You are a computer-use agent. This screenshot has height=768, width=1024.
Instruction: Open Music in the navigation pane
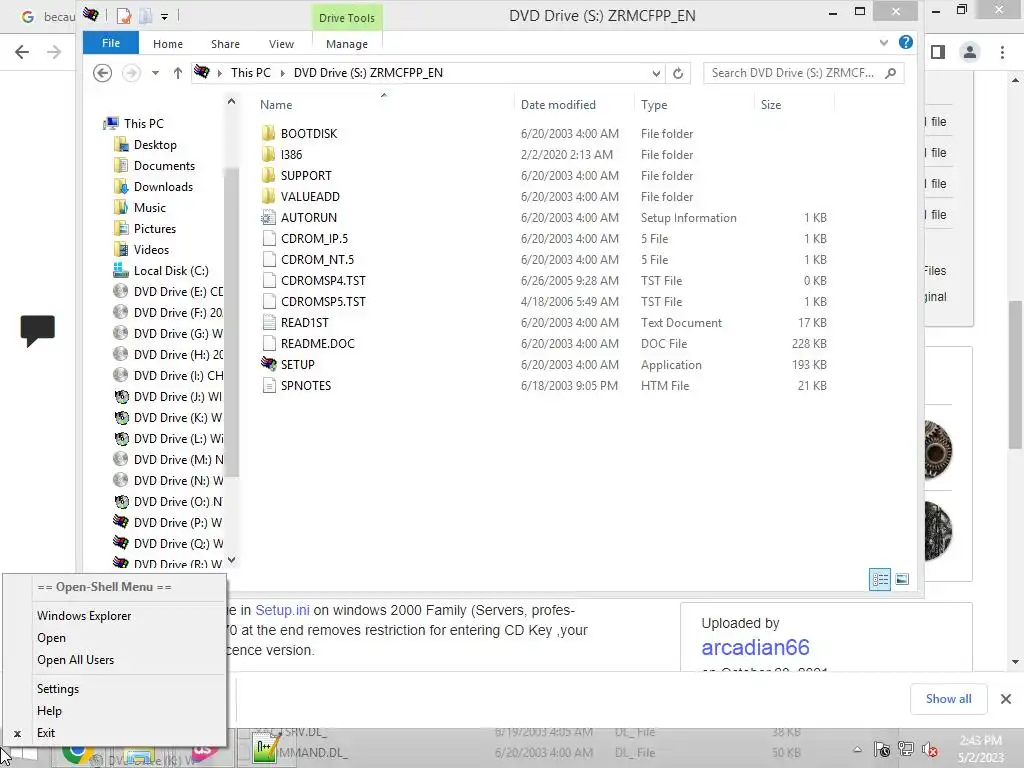[x=150, y=208]
